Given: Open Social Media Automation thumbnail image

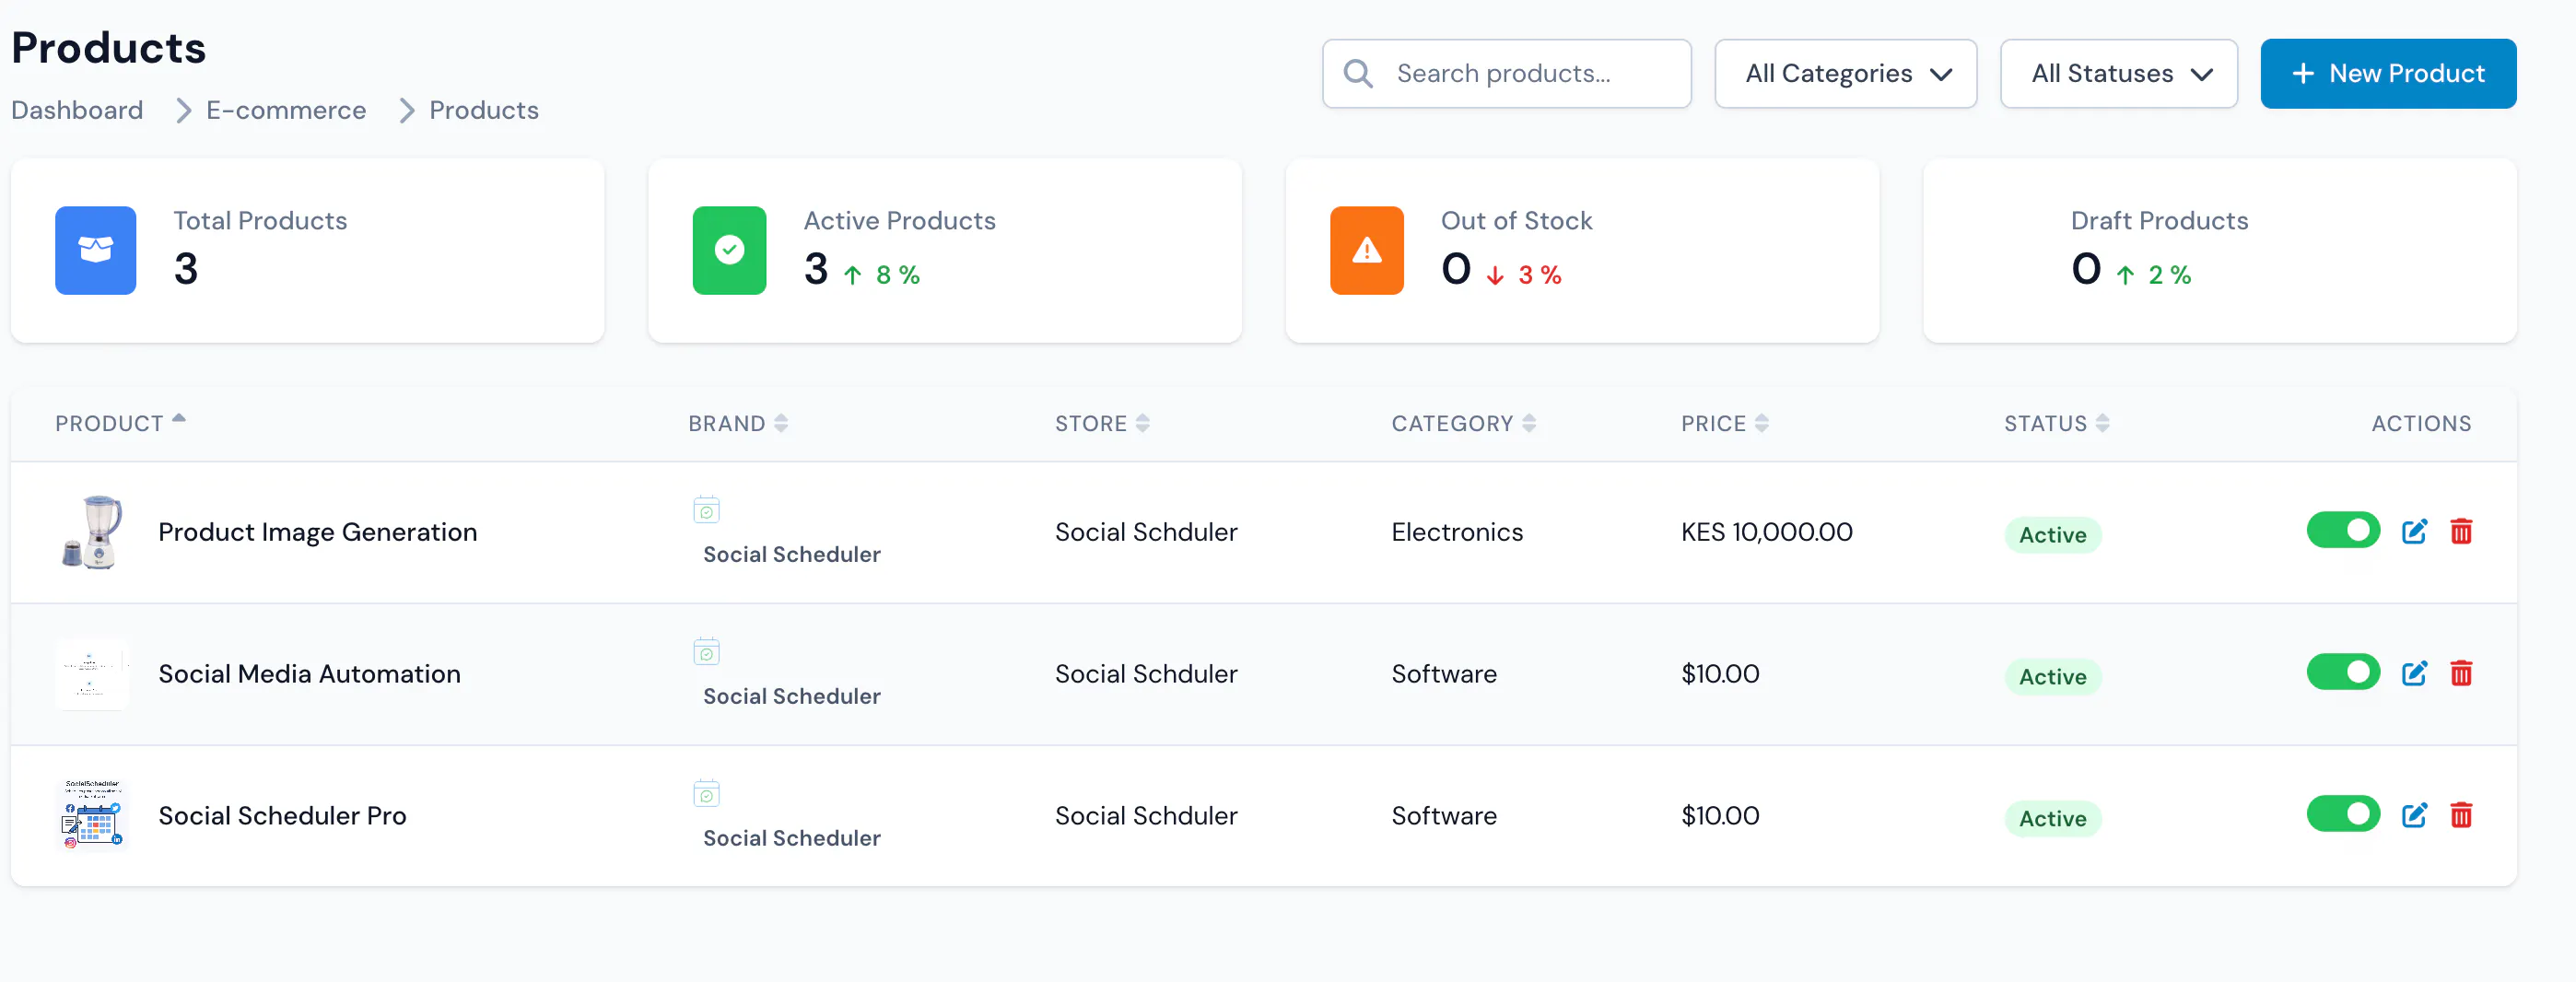Looking at the screenshot, I should (92, 673).
